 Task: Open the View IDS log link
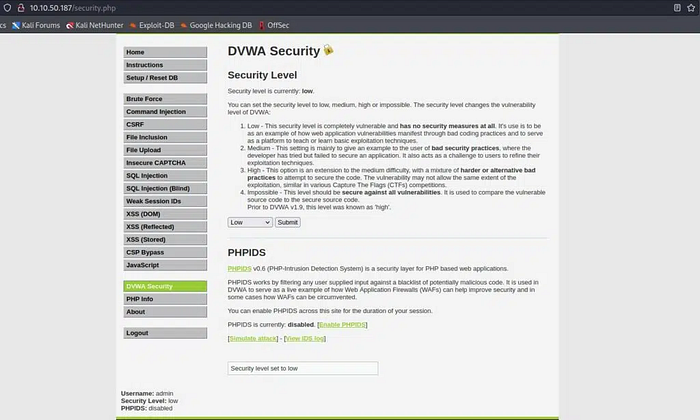[x=305, y=339]
